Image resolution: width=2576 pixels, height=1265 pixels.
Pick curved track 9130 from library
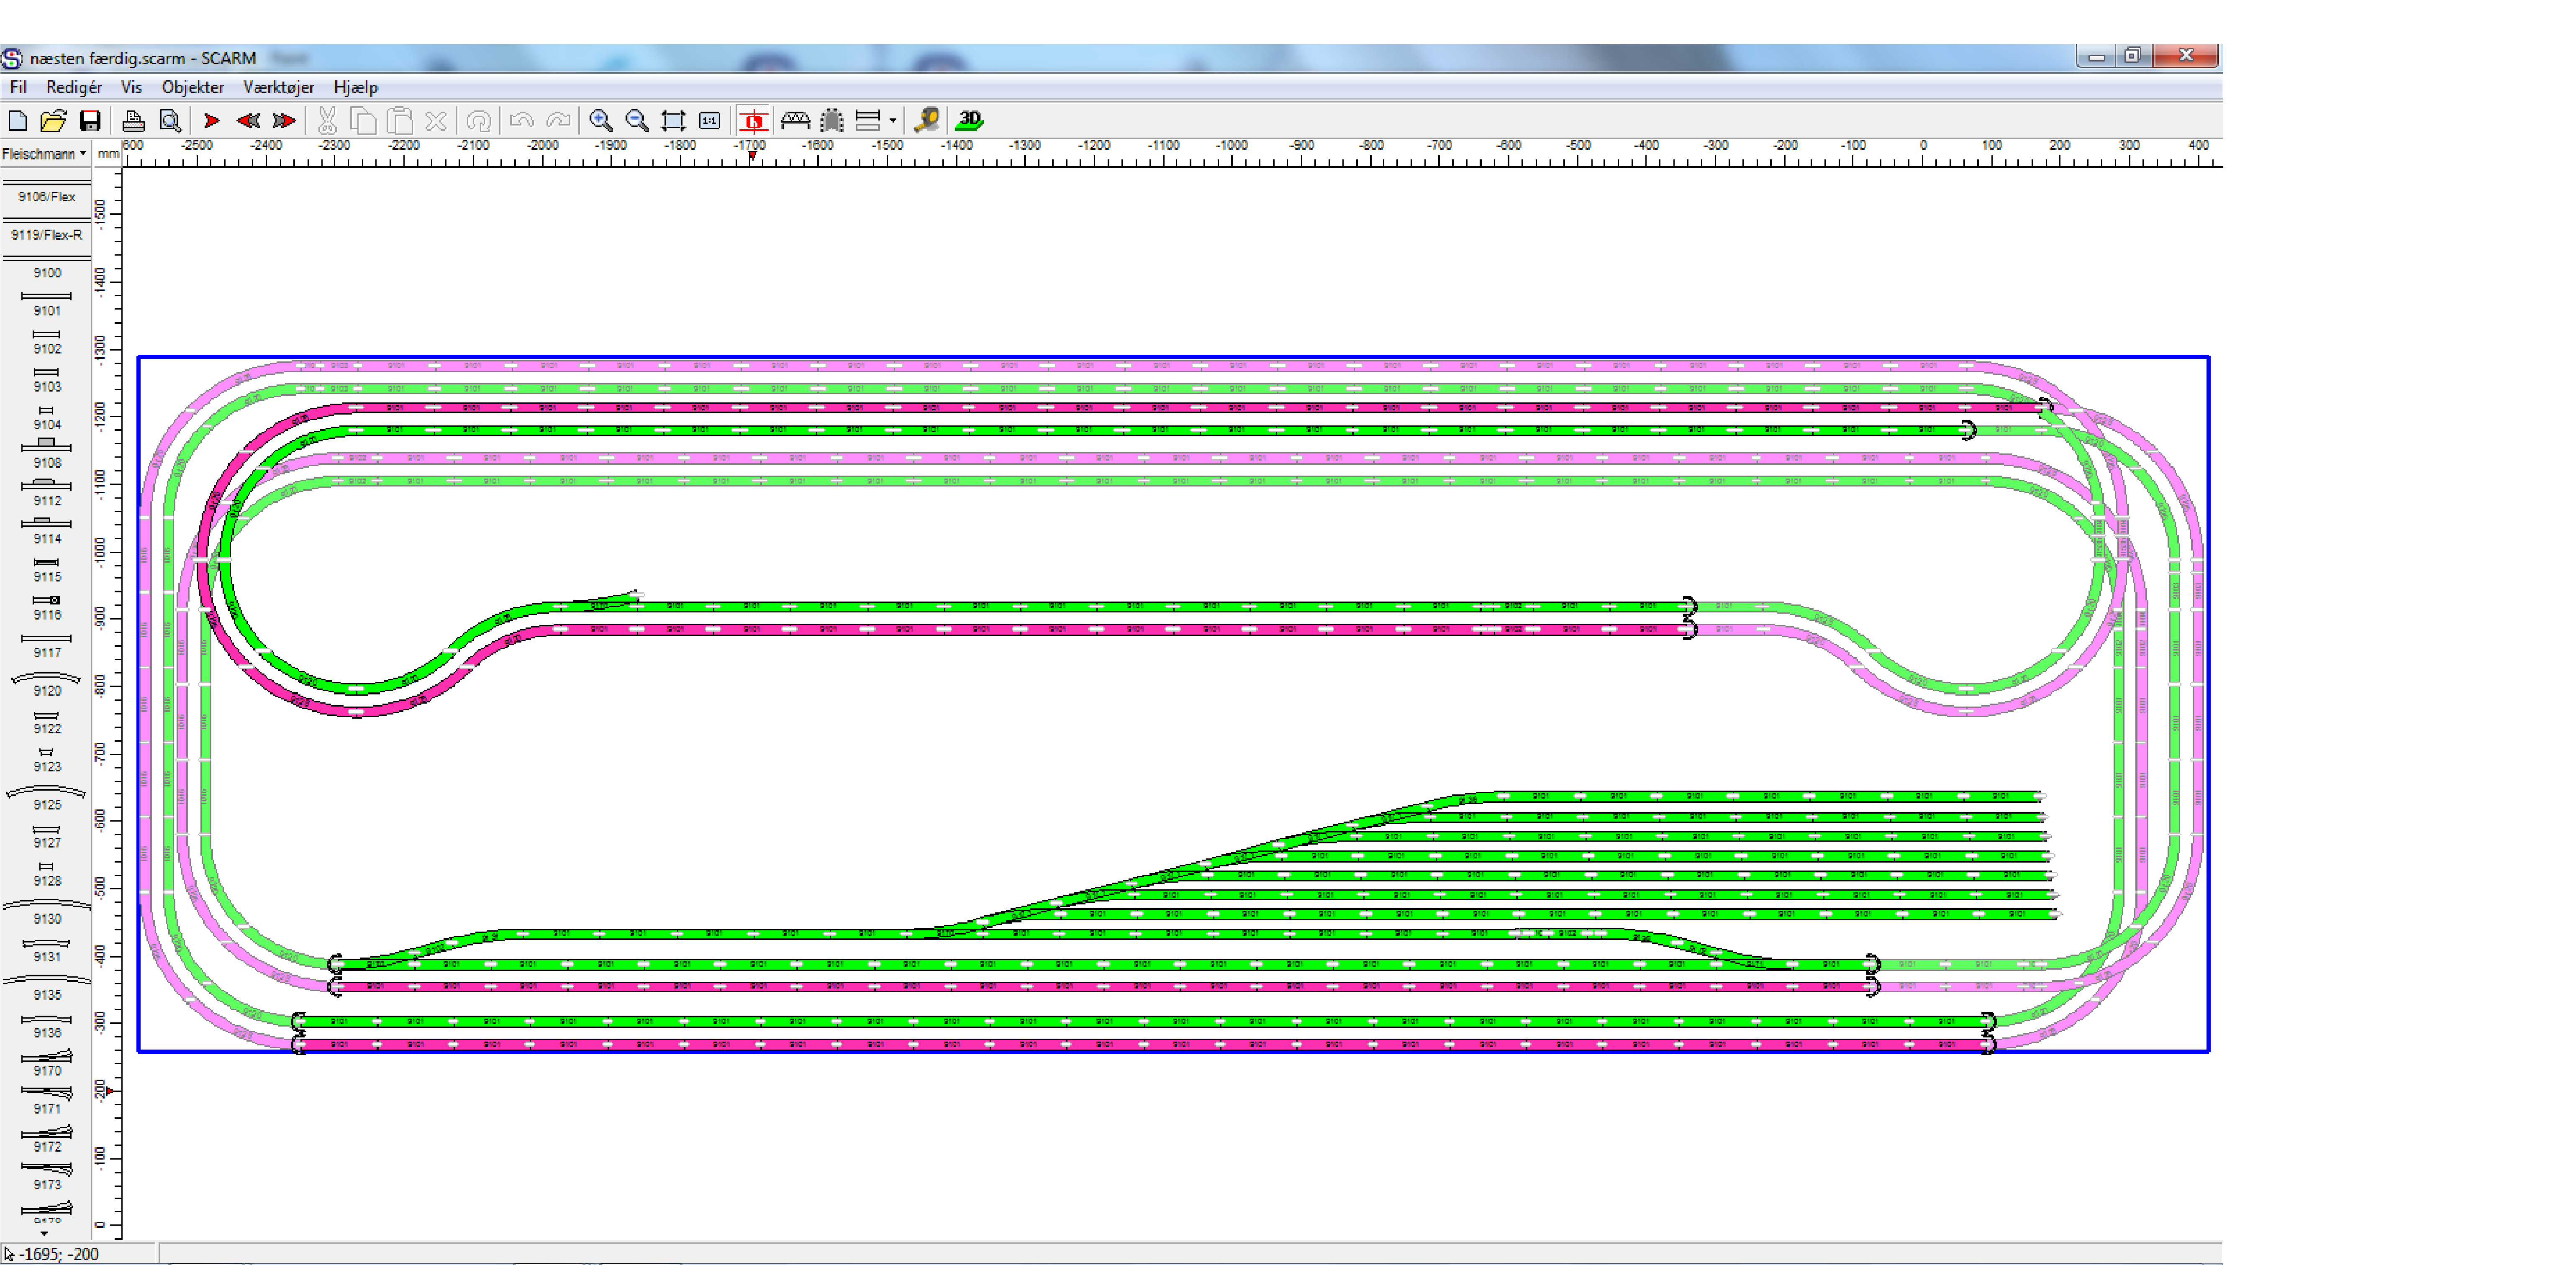(46, 911)
